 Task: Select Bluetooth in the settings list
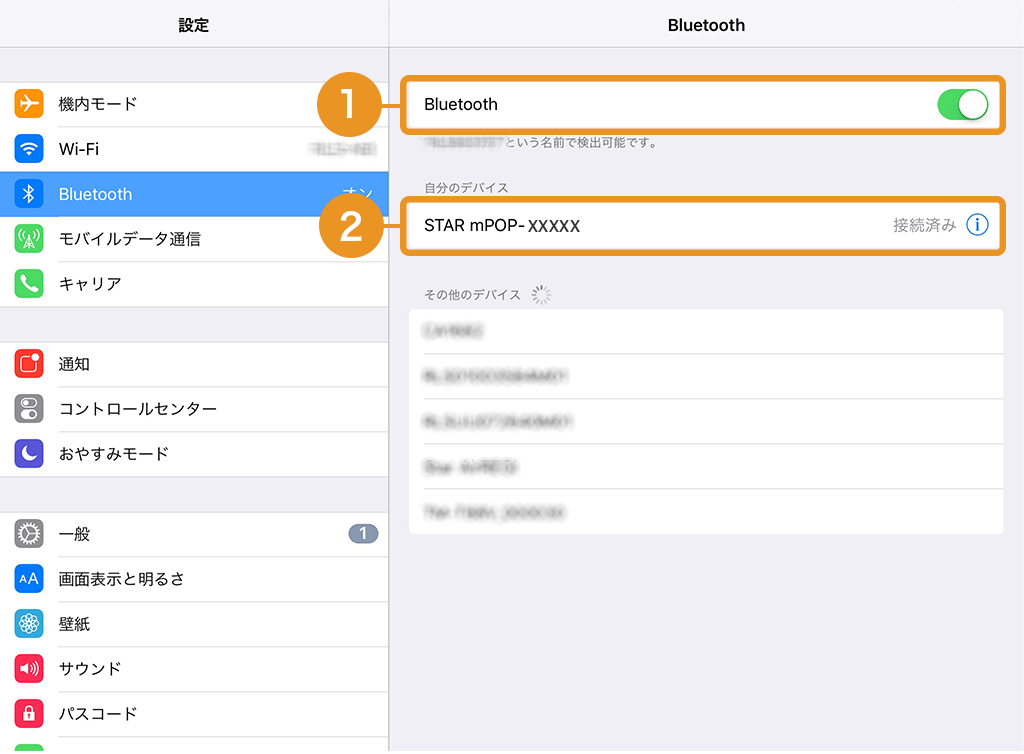pos(194,194)
